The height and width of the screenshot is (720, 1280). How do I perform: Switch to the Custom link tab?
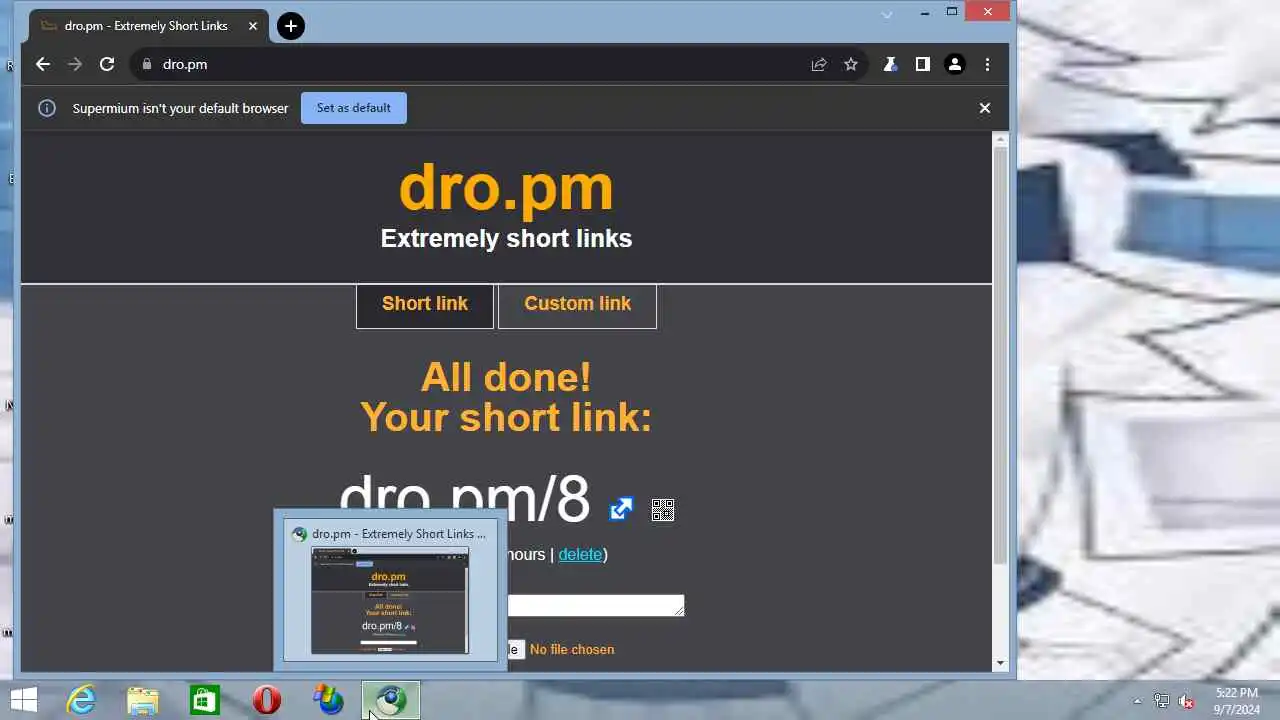[x=577, y=304]
